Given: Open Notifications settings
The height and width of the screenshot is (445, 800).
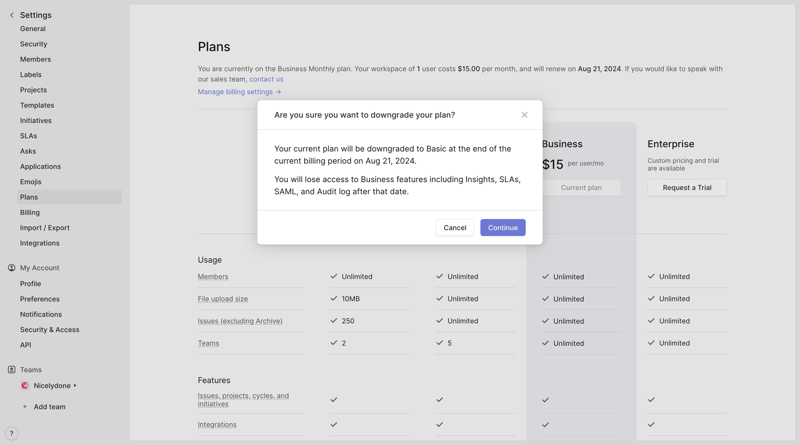Looking at the screenshot, I should [41, 314].
